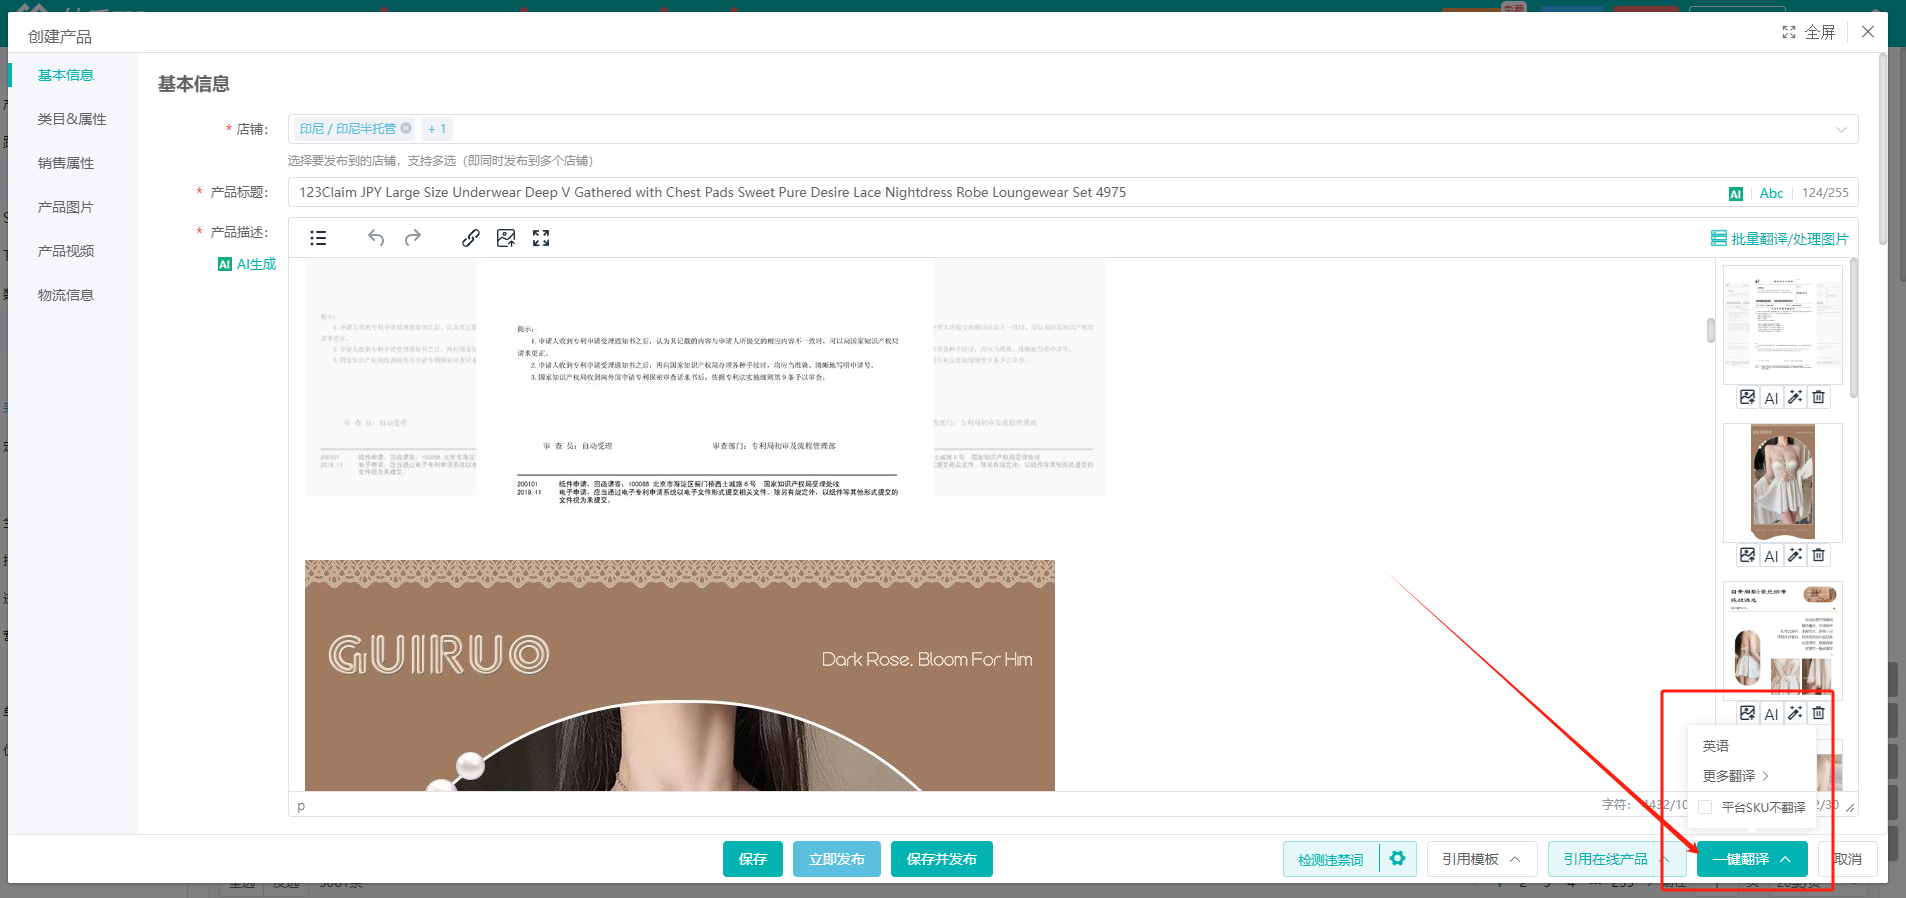Insert hyperlink in product description

[x=471, y=238]
